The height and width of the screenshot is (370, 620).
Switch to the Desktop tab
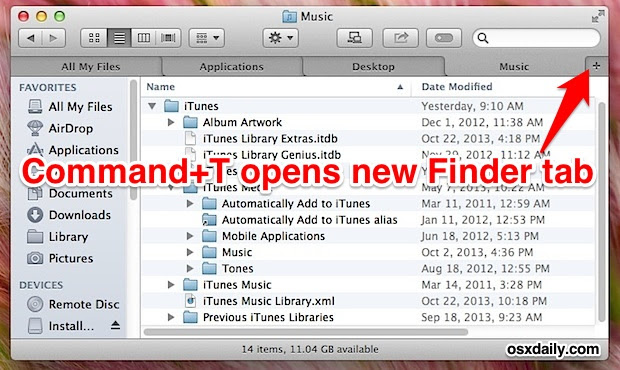(x=373, y=66)
